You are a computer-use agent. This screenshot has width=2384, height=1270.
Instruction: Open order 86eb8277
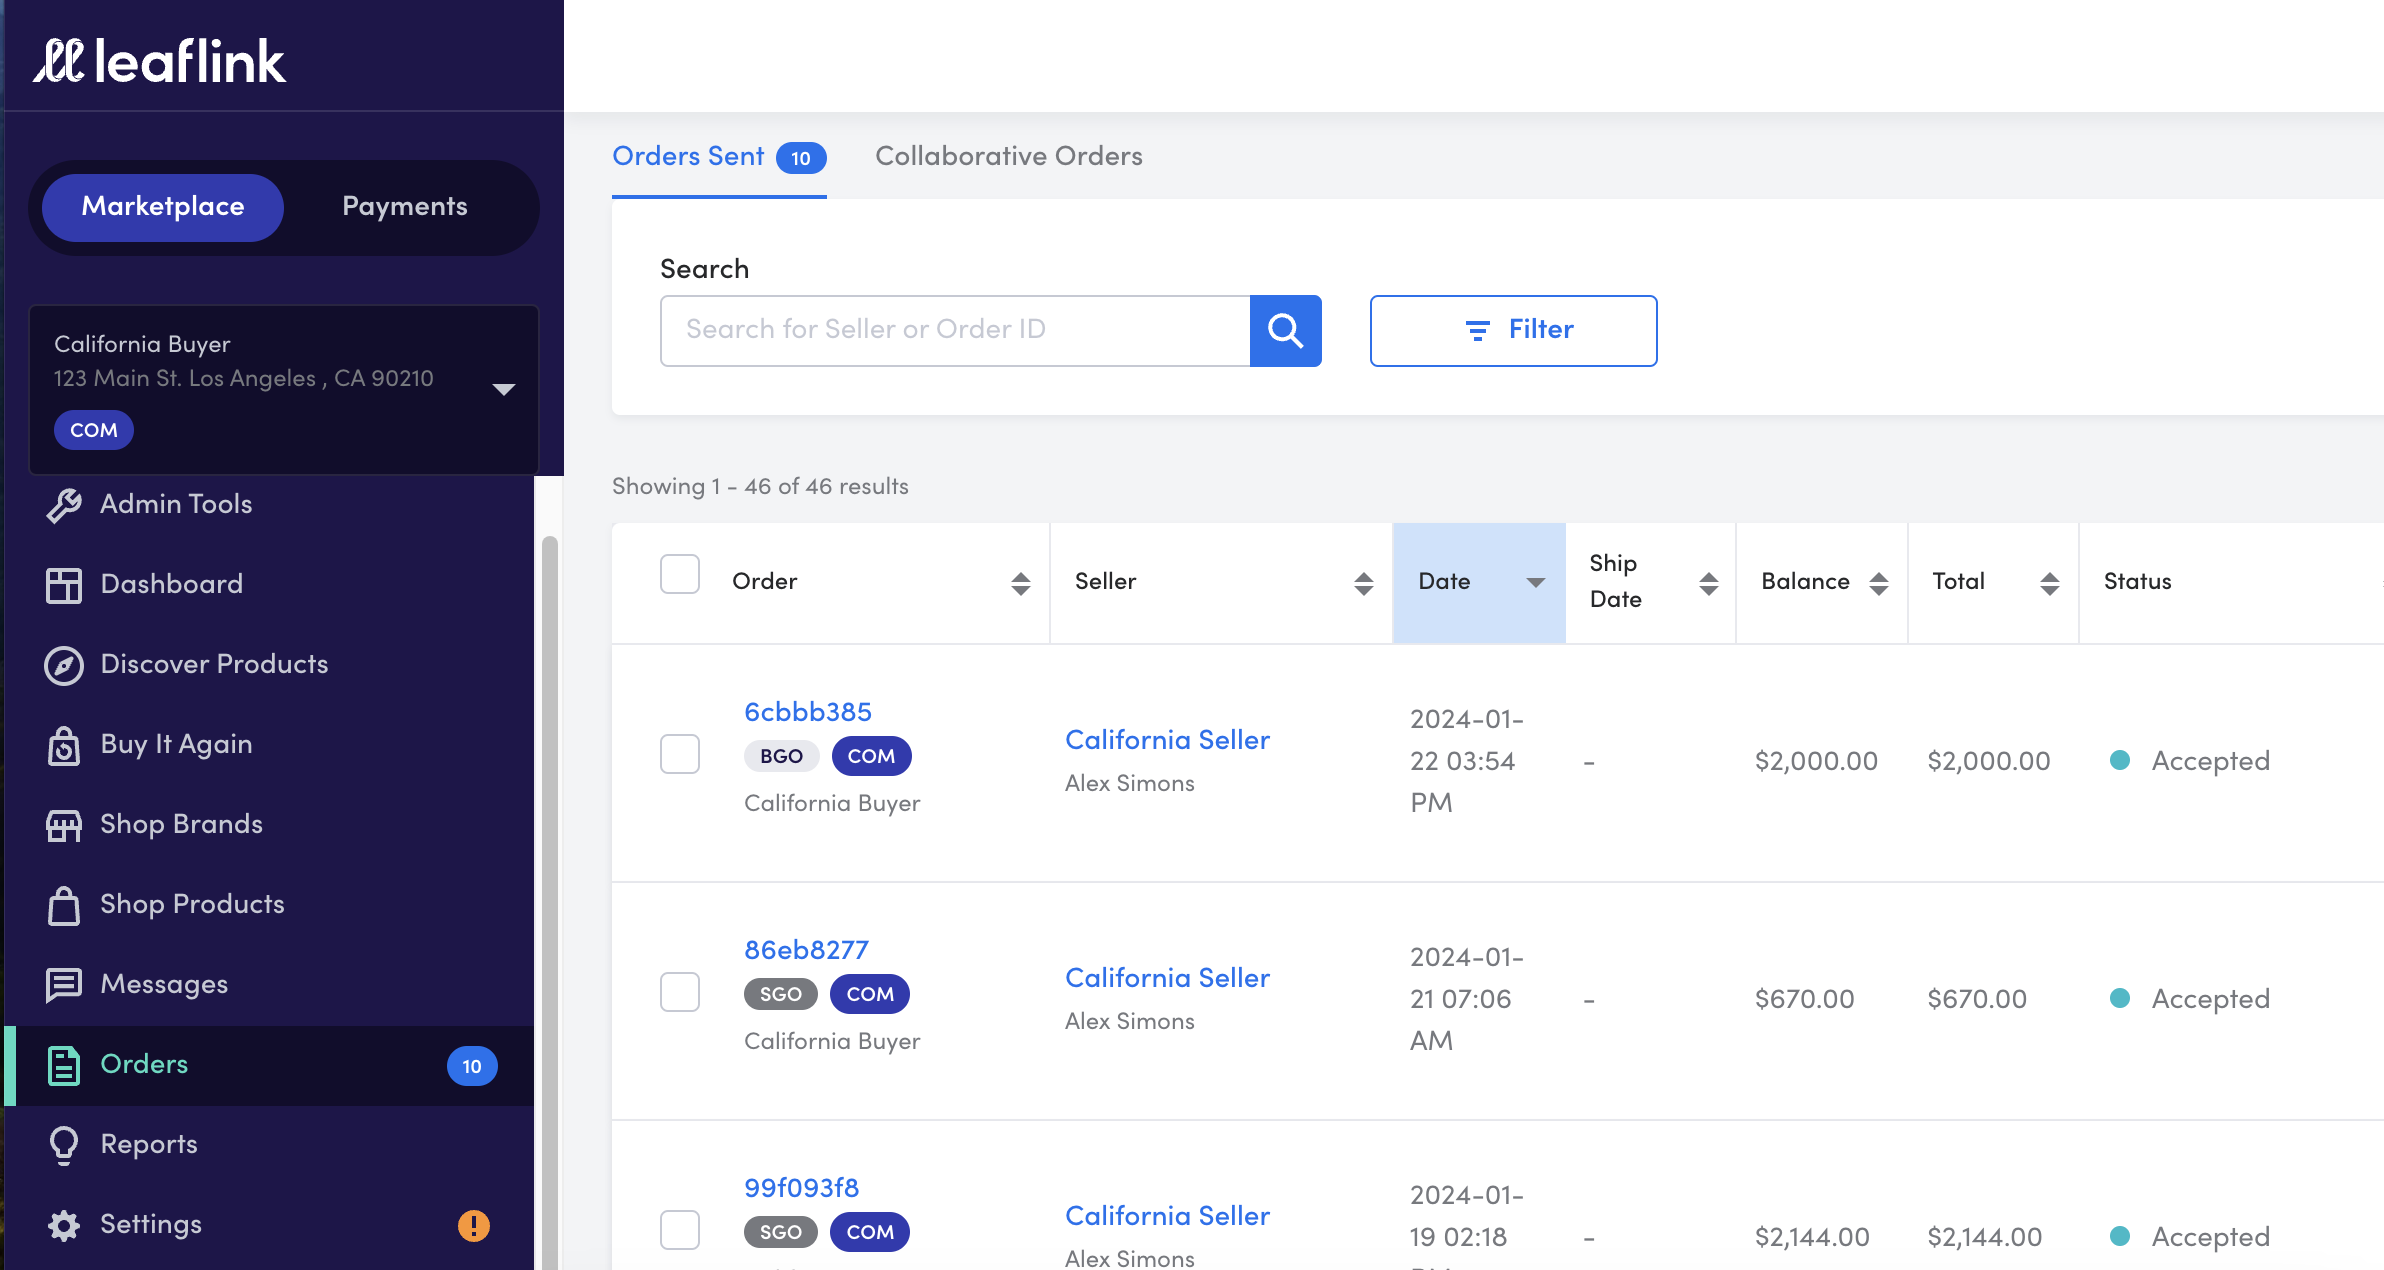tap(806, 950)
